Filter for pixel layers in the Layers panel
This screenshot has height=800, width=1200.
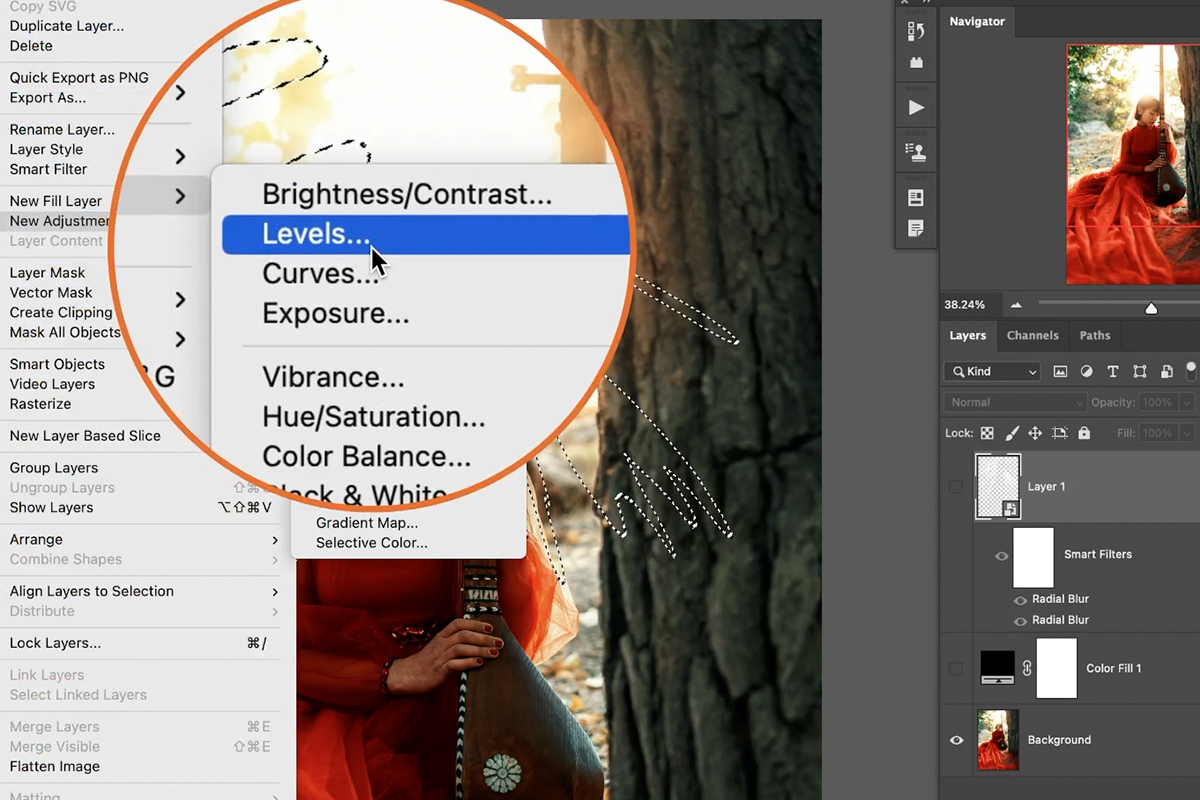tap(1060, 371)
